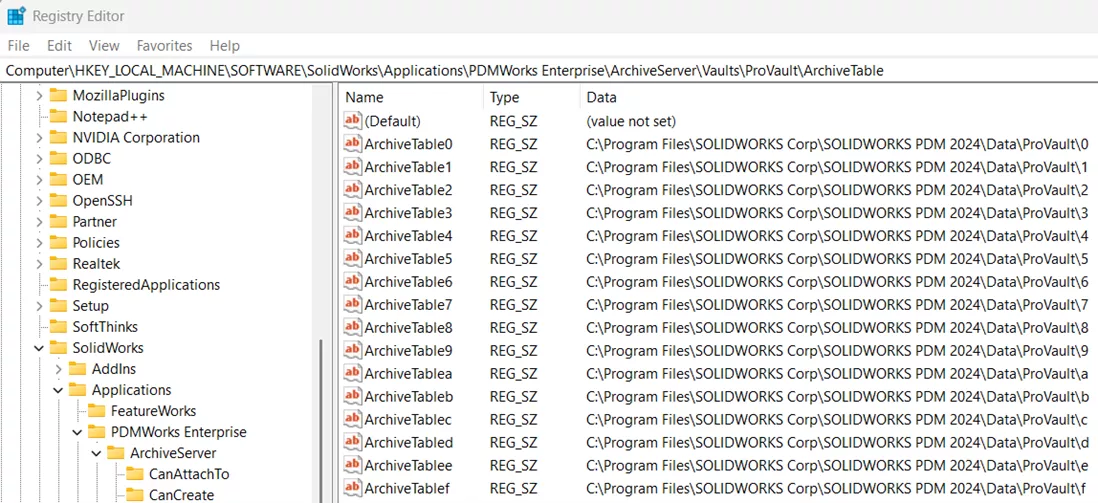The image size is (1098, 503).
Task: Click the Registry Editor app icon in title bar
Action: [x=17, y=16]
